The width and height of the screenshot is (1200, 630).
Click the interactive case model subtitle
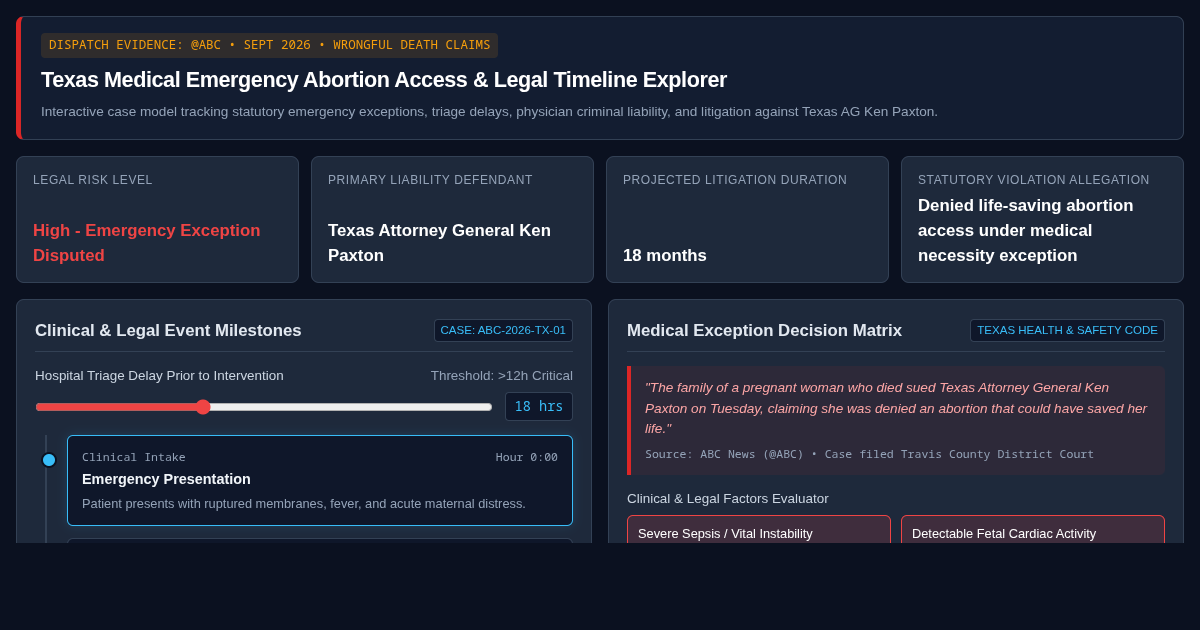point(489,112)
